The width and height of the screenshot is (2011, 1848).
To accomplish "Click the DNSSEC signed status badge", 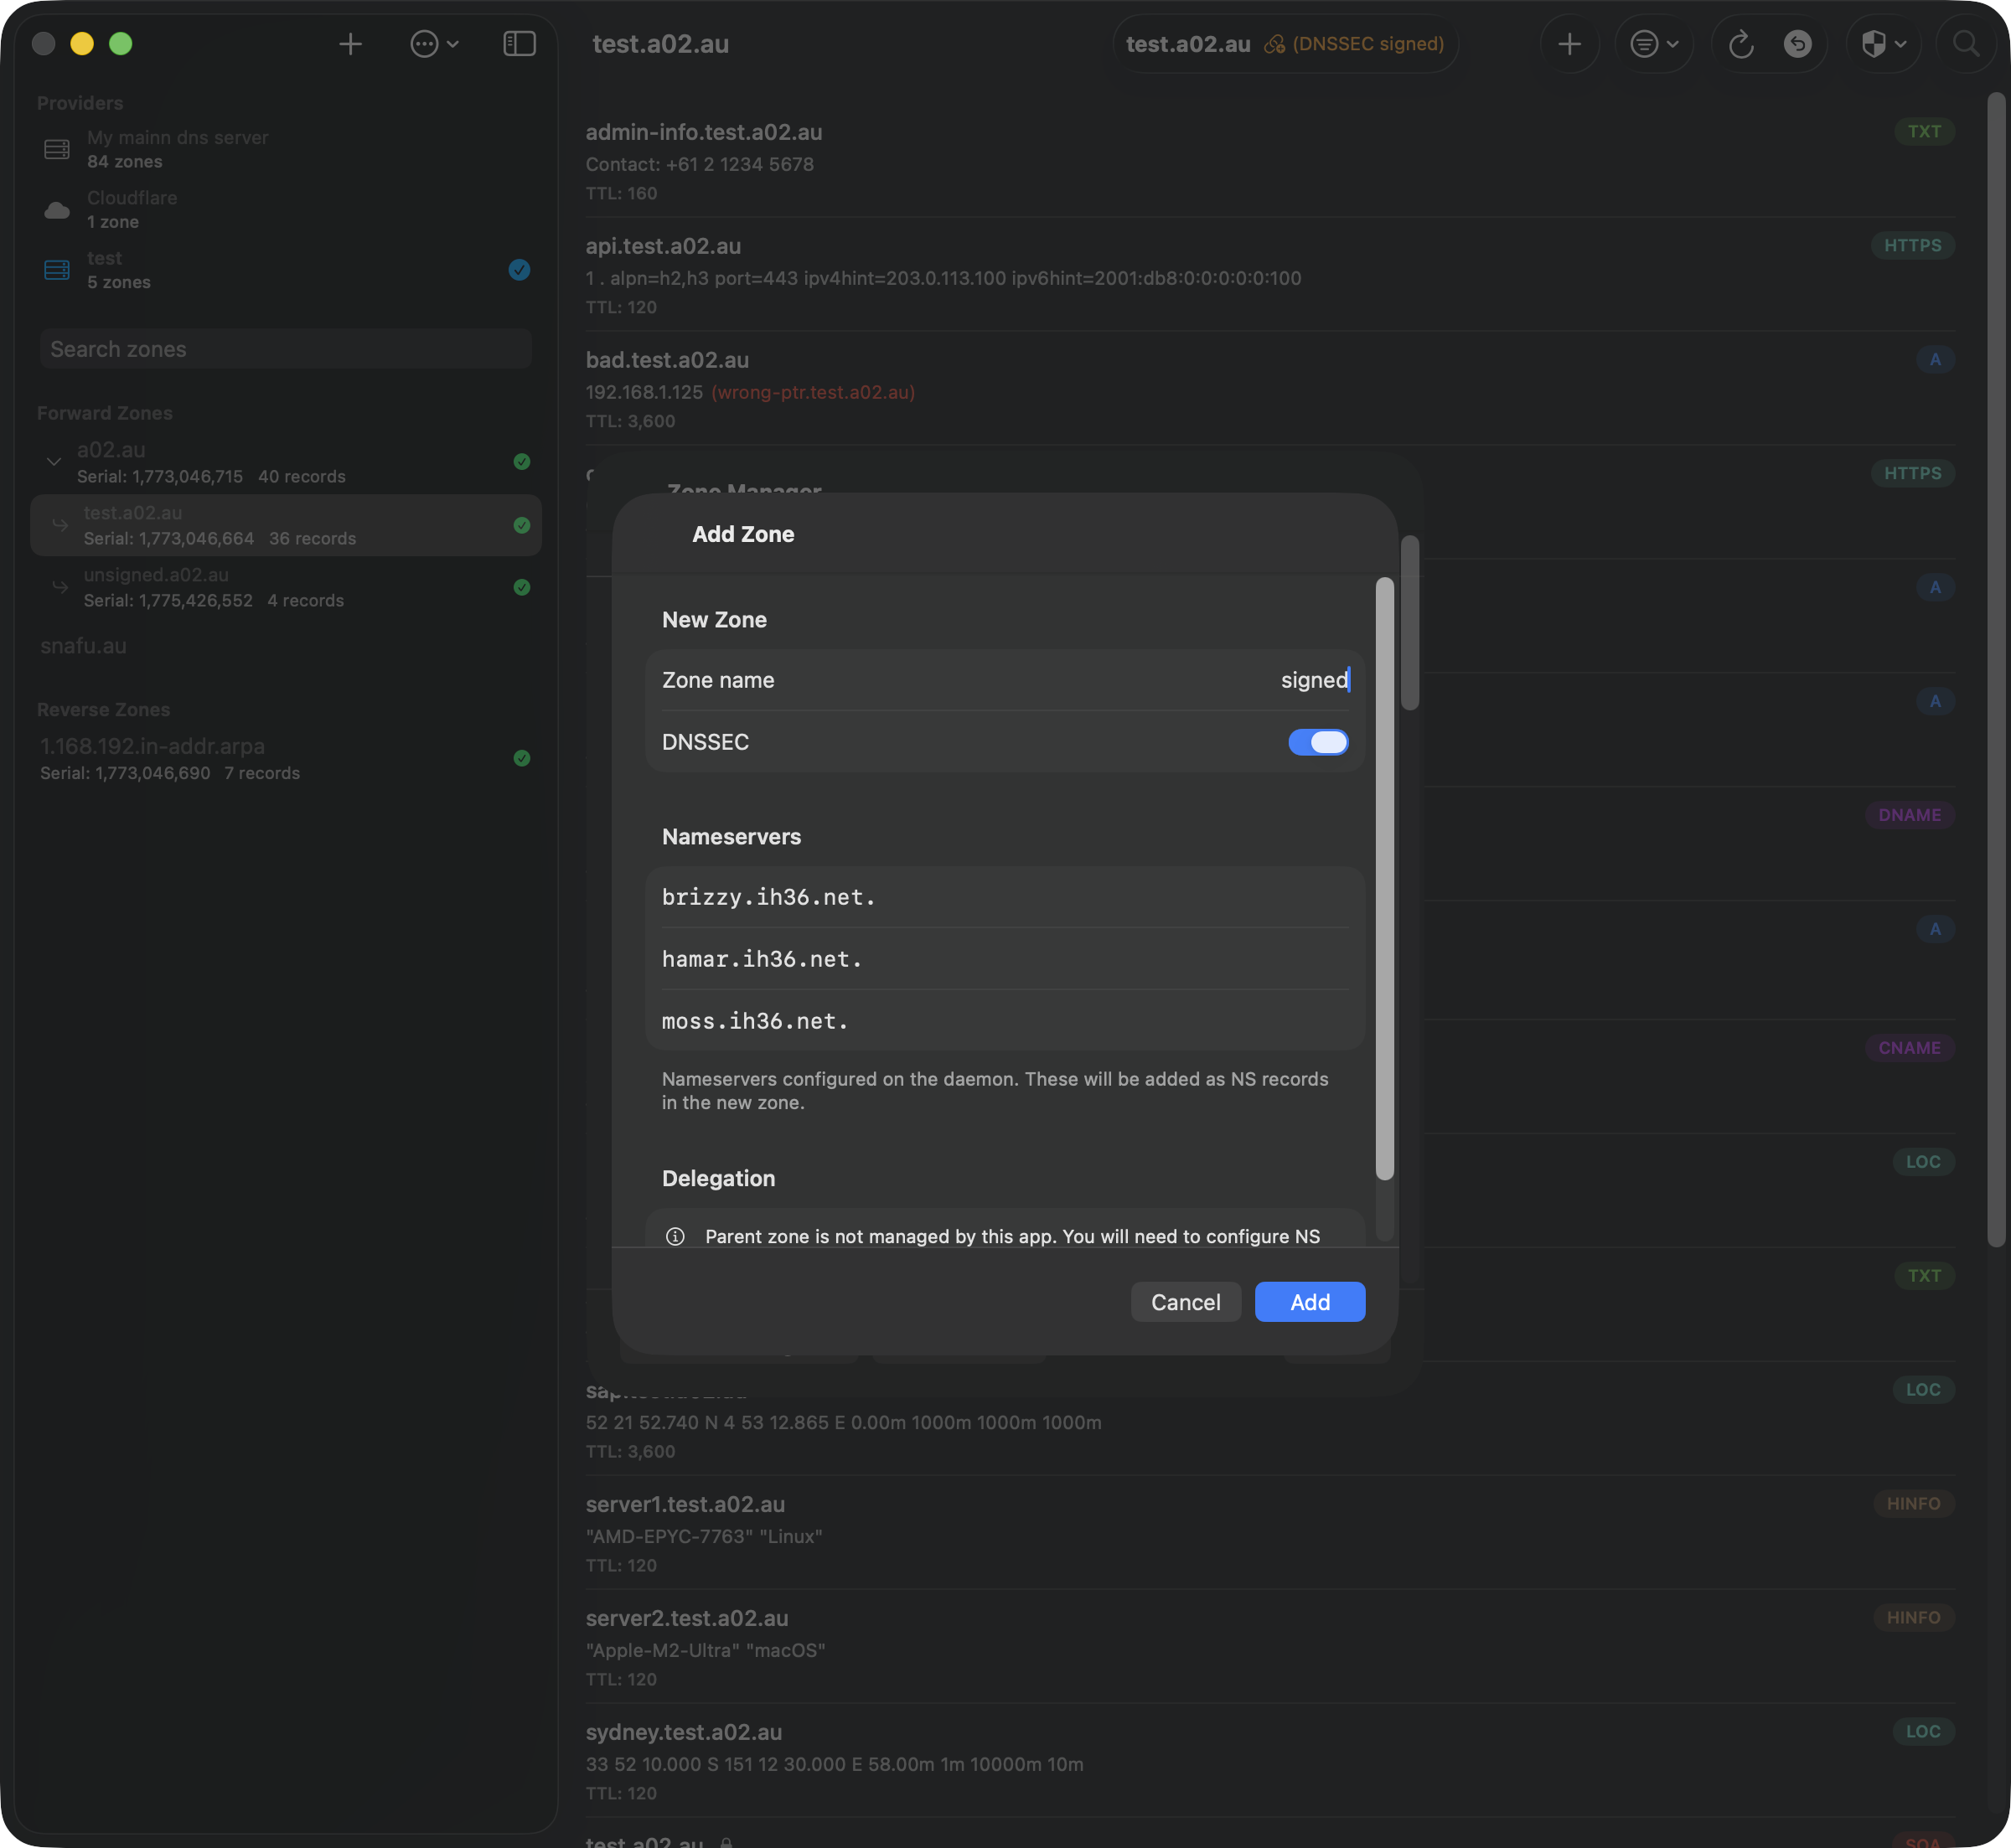I will tap(1355, 44).
